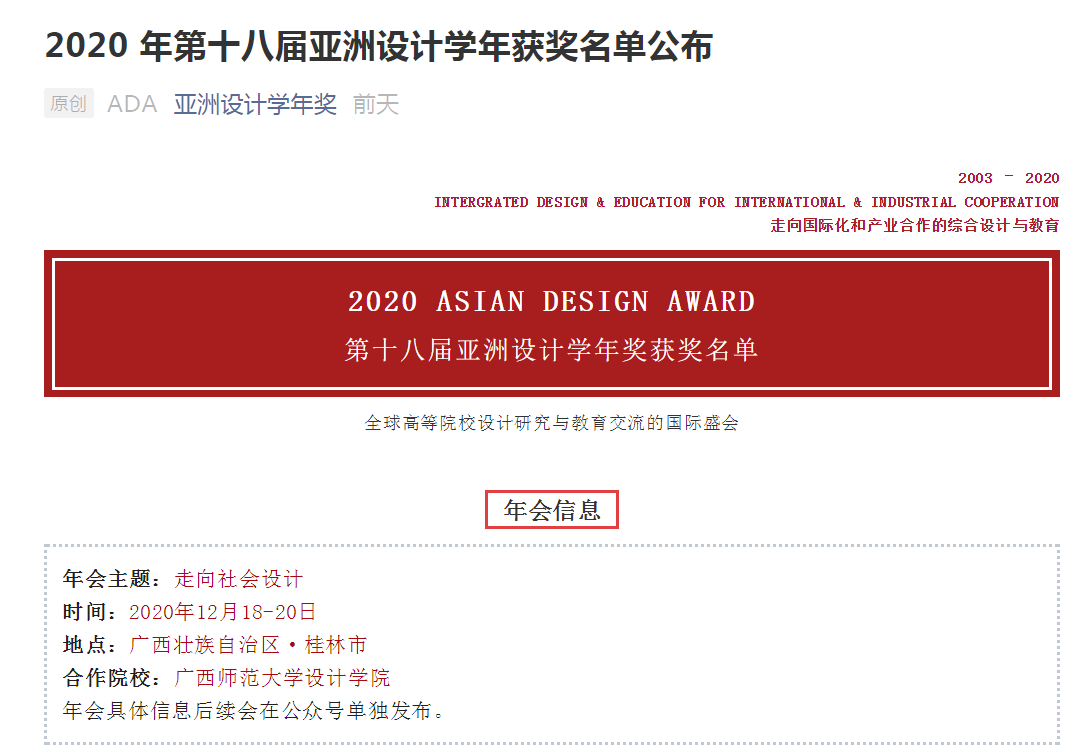Click the 原创 original tag
This screenshot has height=754, width=1083.
coord(68,104)
